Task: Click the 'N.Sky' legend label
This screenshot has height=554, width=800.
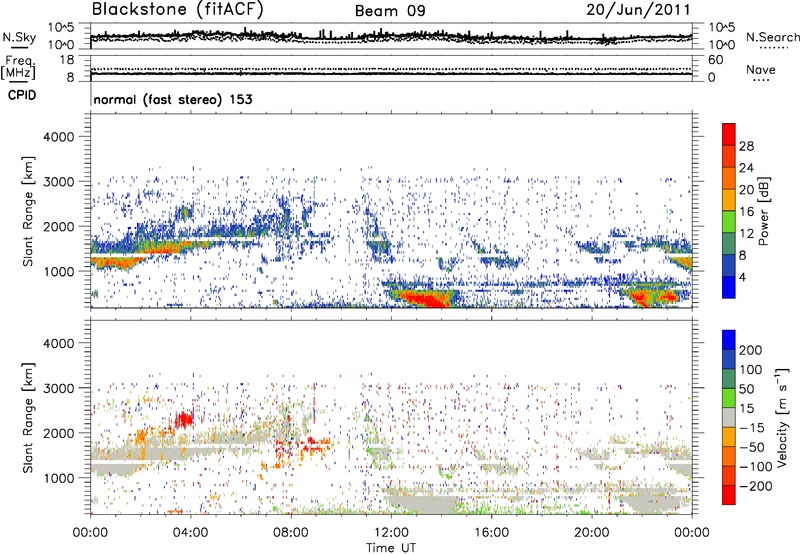Action: (19, 37)
